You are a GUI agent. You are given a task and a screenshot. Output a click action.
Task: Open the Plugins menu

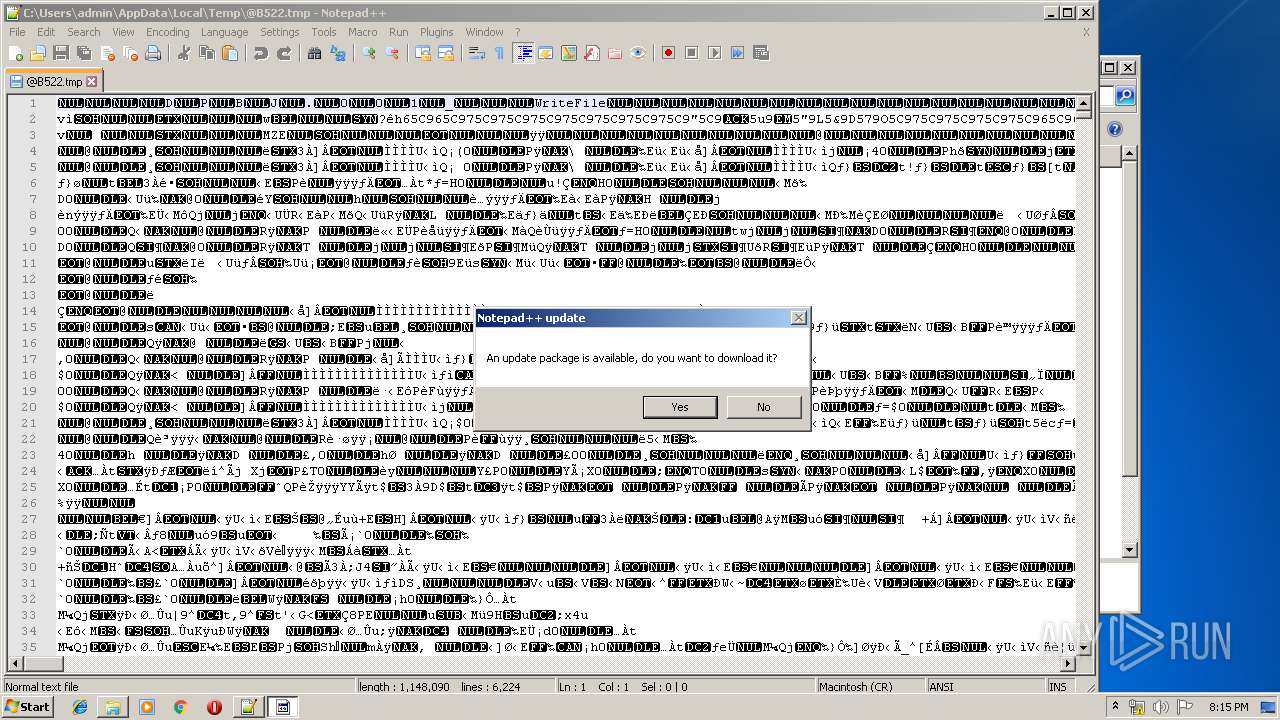(x=437, y=32)
